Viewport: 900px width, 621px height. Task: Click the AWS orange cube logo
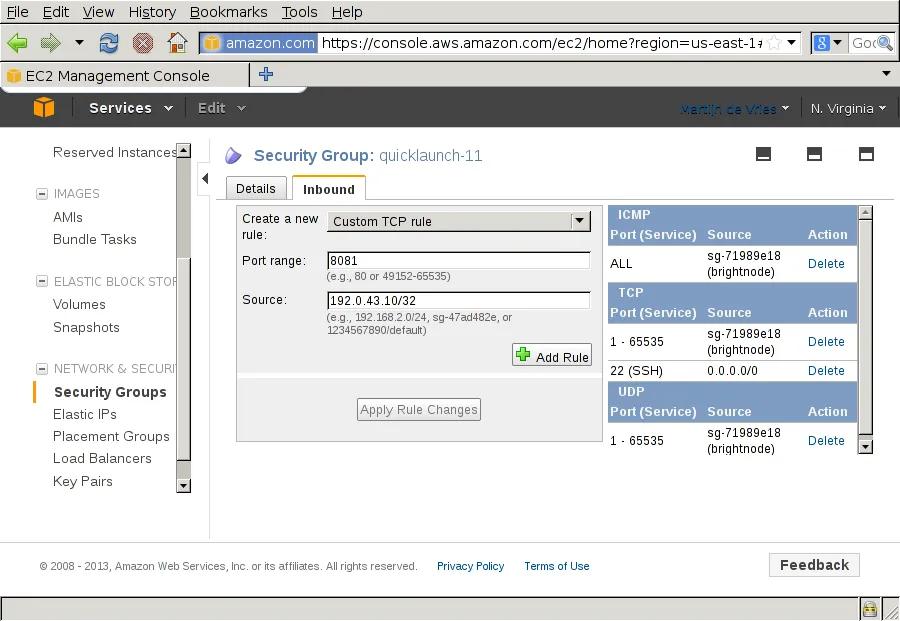(44, 107)
